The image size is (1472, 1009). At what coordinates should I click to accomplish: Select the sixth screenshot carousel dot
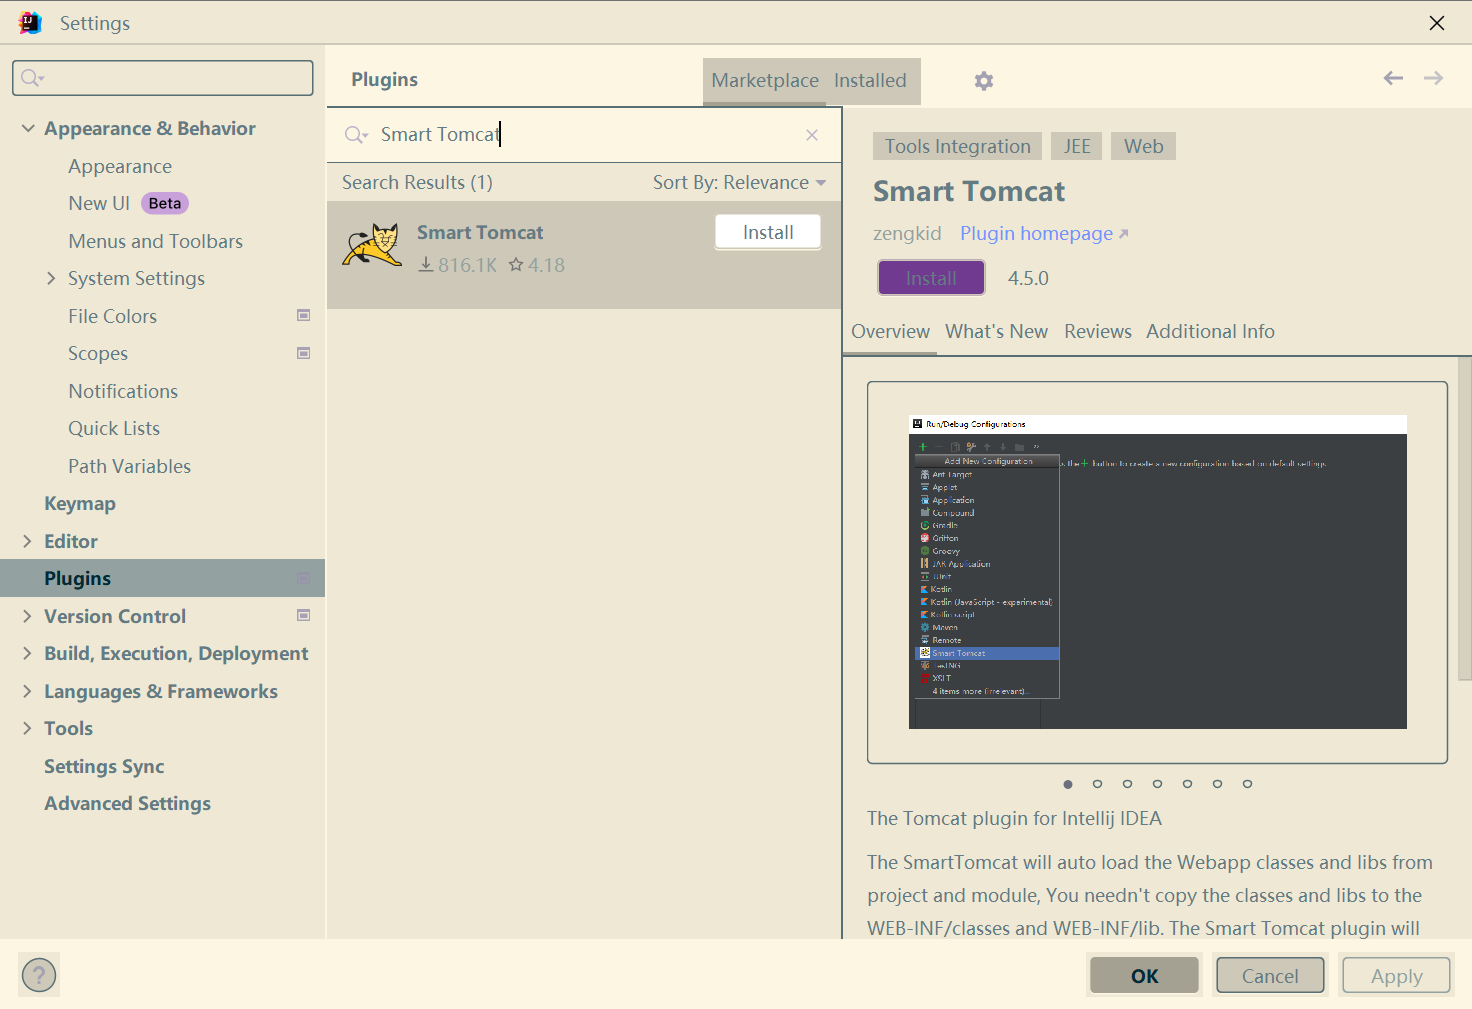pos(1217,784)
